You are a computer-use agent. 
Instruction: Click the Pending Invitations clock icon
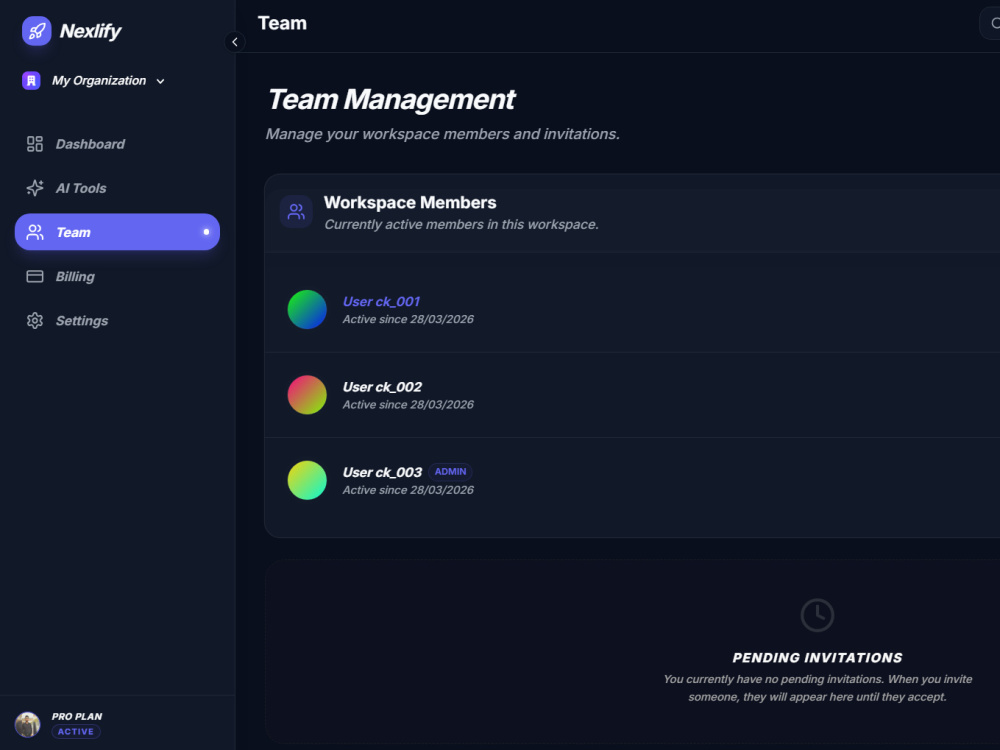point(817,615)
